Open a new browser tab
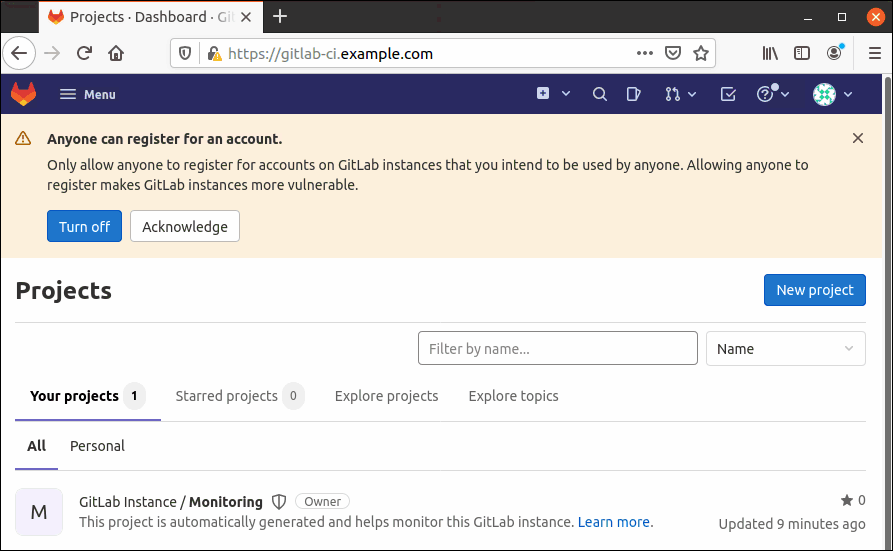The height and width of the screenshot is (551, 893). point(280,17)
